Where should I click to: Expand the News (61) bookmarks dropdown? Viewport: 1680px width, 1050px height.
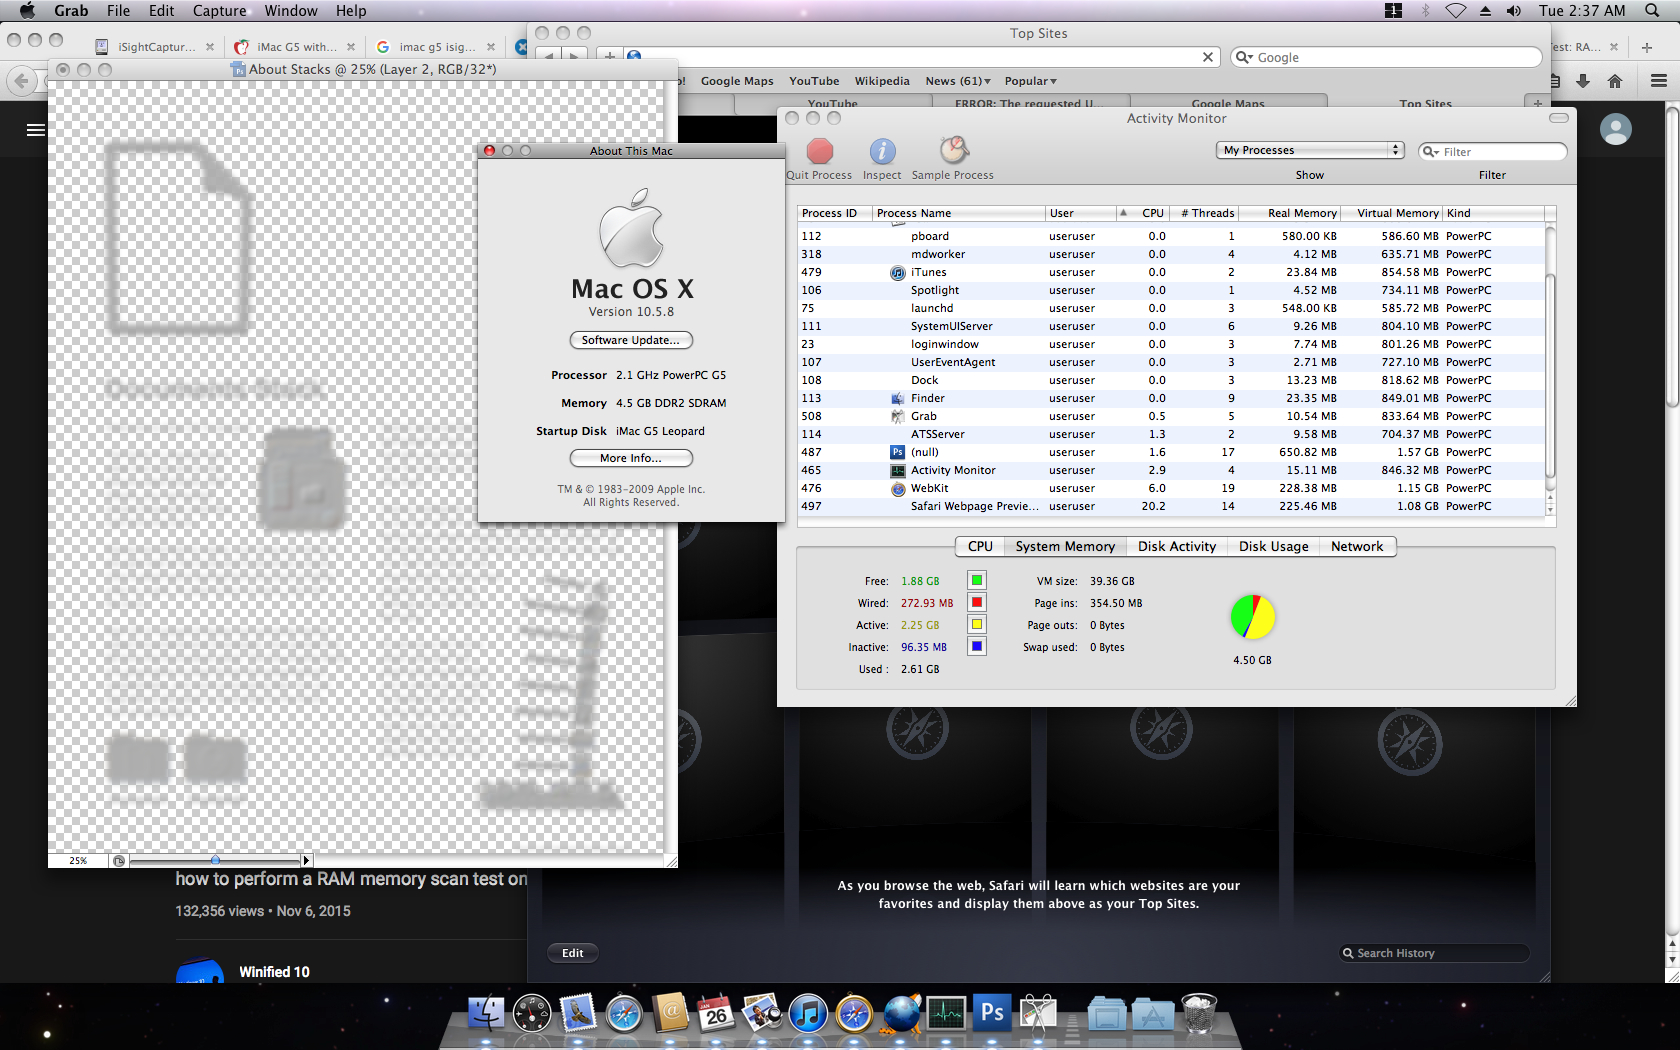pyautogui.click(x=958, y=81)
